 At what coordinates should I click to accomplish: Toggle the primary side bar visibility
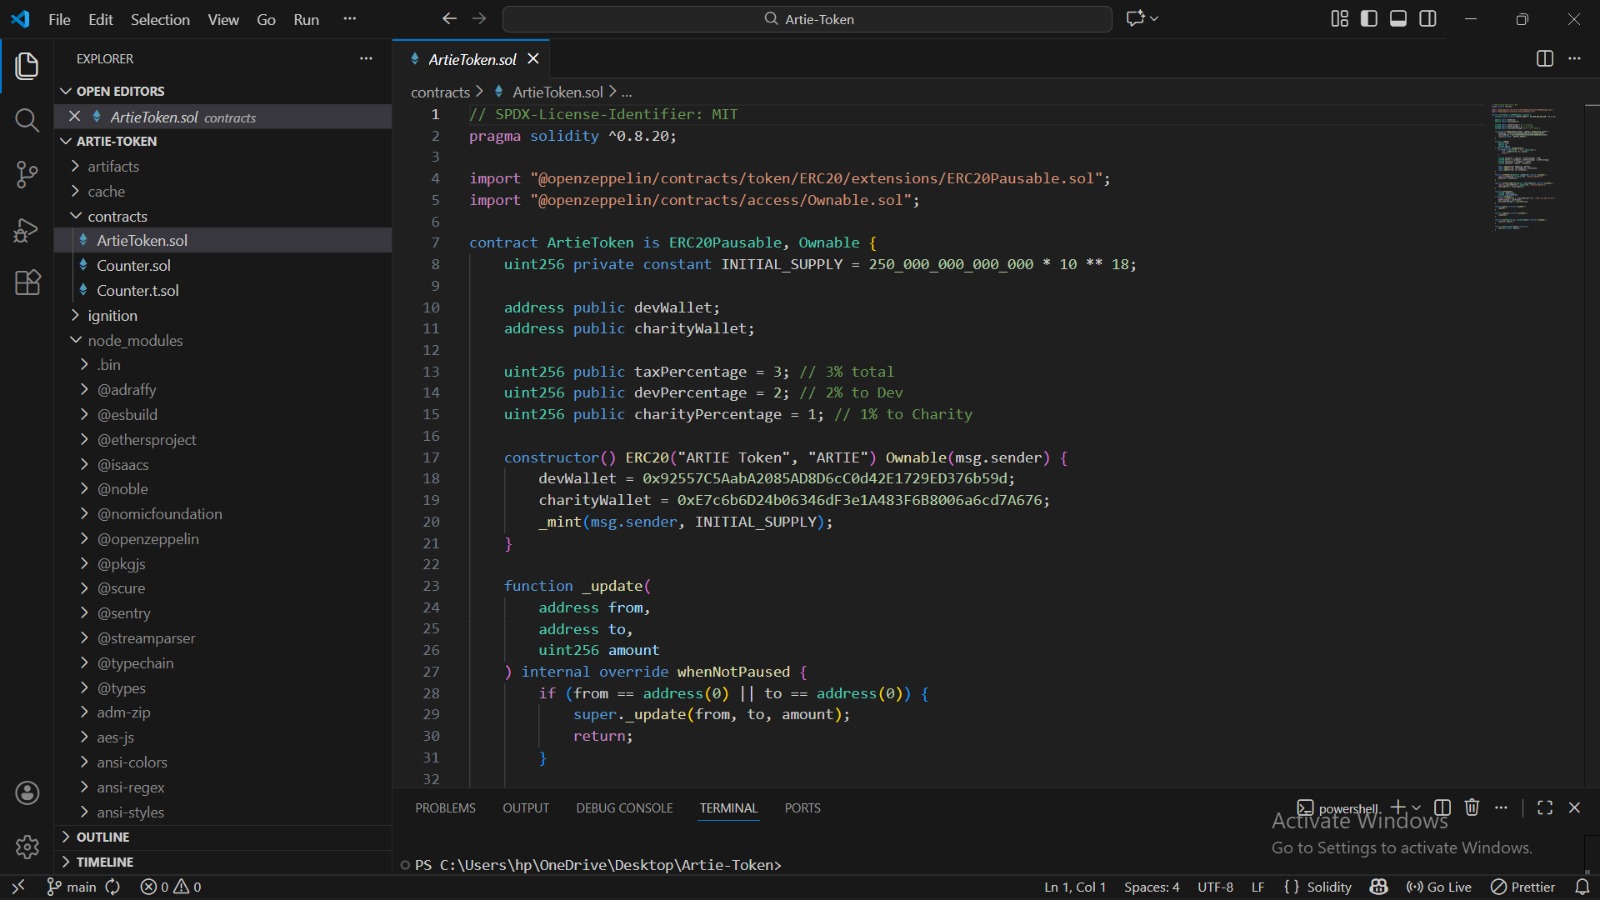point(1369,19)
